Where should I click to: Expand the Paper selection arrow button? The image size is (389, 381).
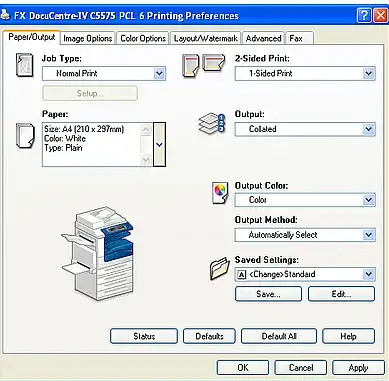click(159, 145)
